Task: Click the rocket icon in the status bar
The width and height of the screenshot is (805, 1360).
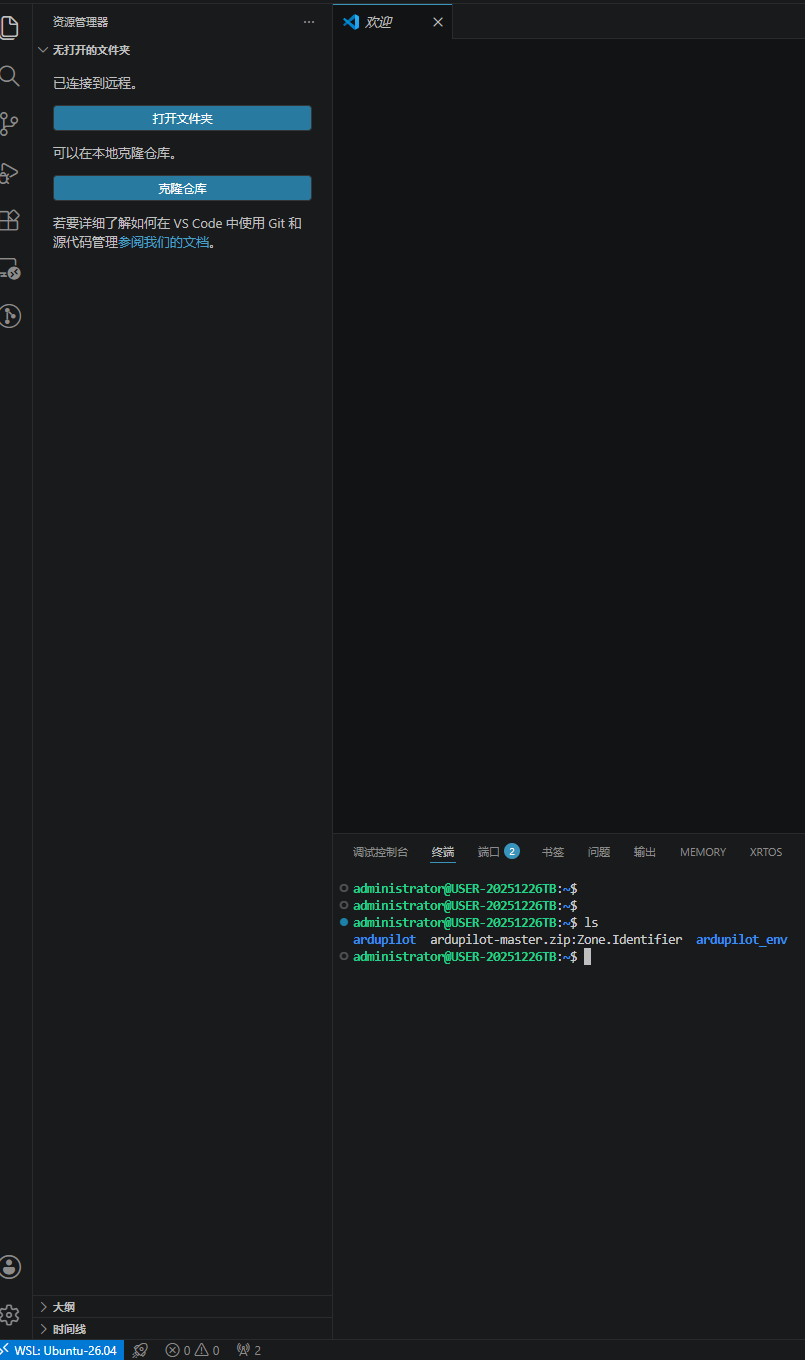Action: click(x=140, y=1350)
